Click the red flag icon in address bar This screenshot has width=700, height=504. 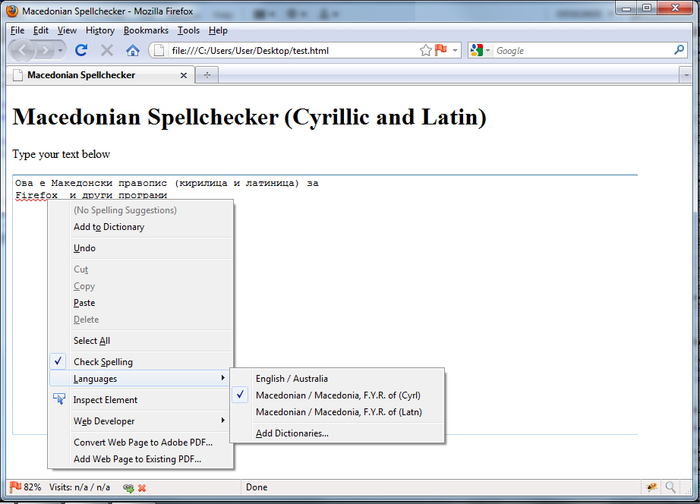[x=441, y=50]
